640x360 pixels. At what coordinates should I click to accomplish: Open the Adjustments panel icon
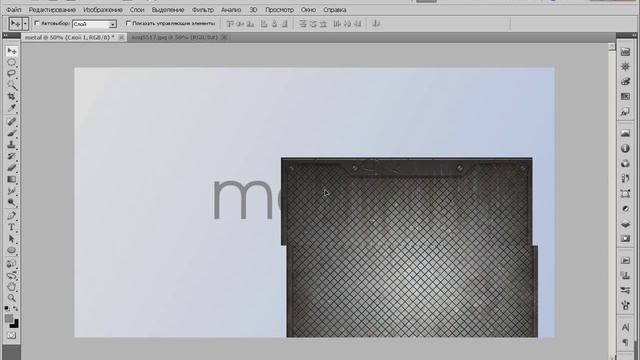(x=625, y=209)
